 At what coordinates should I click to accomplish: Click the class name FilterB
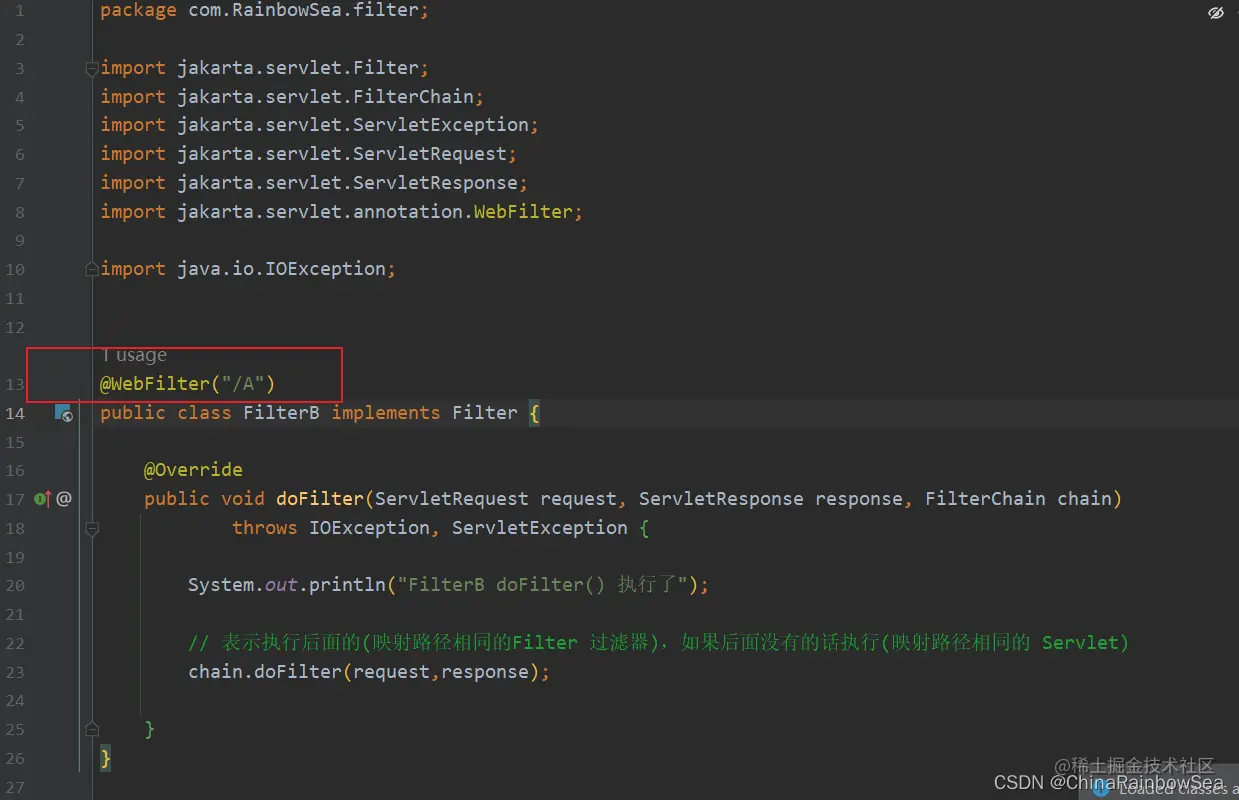point(281,412)
